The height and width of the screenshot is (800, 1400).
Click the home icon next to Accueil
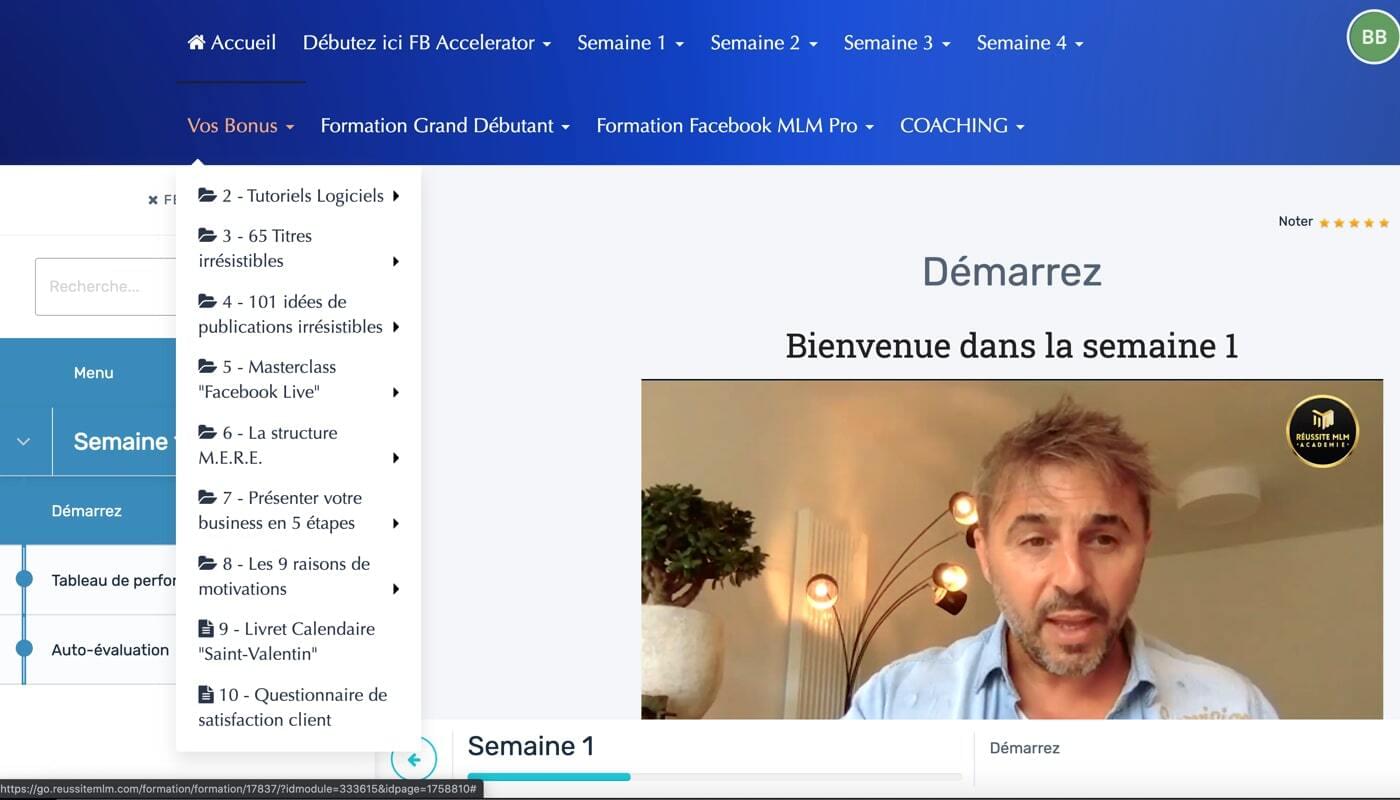(x=196, y=42)
